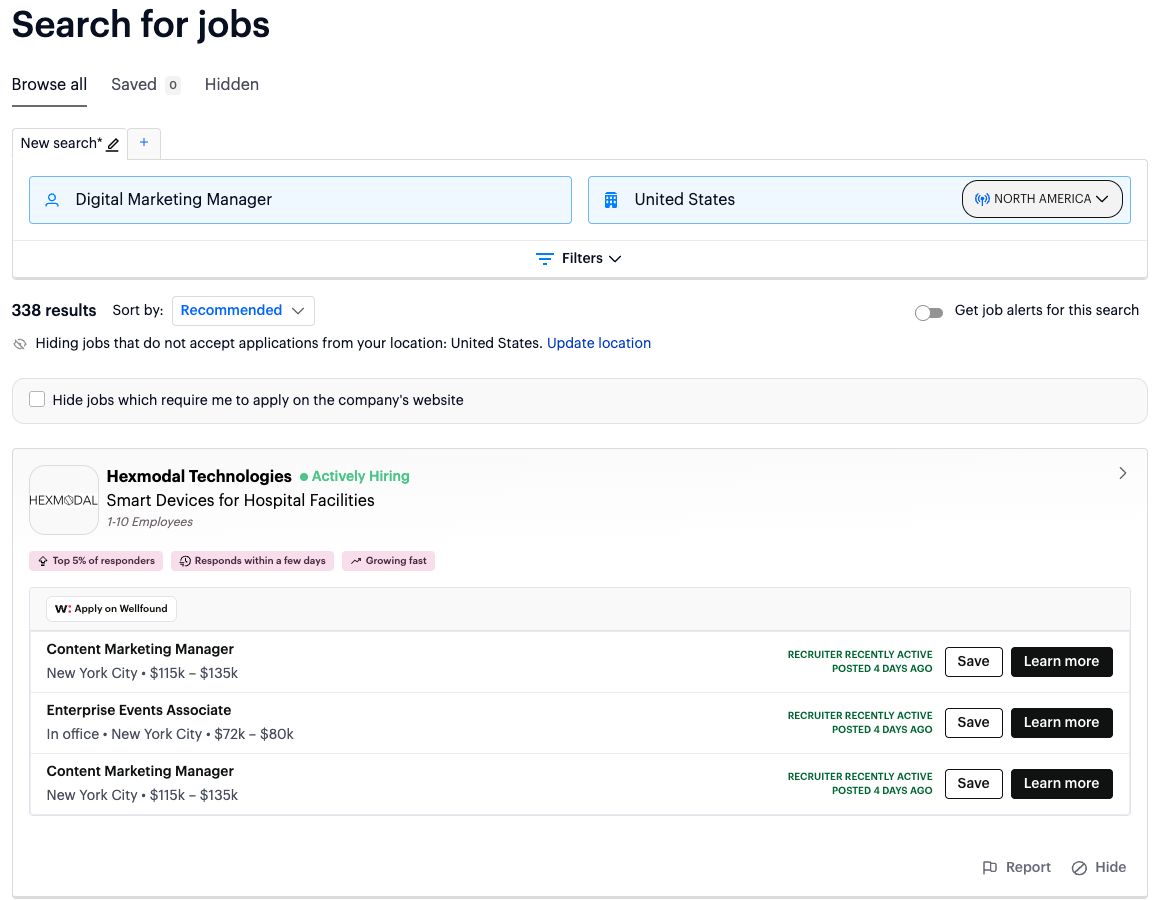Click the Apply on Wellfound badge
Screen dimensions: 1160x900
pos(112,609)
